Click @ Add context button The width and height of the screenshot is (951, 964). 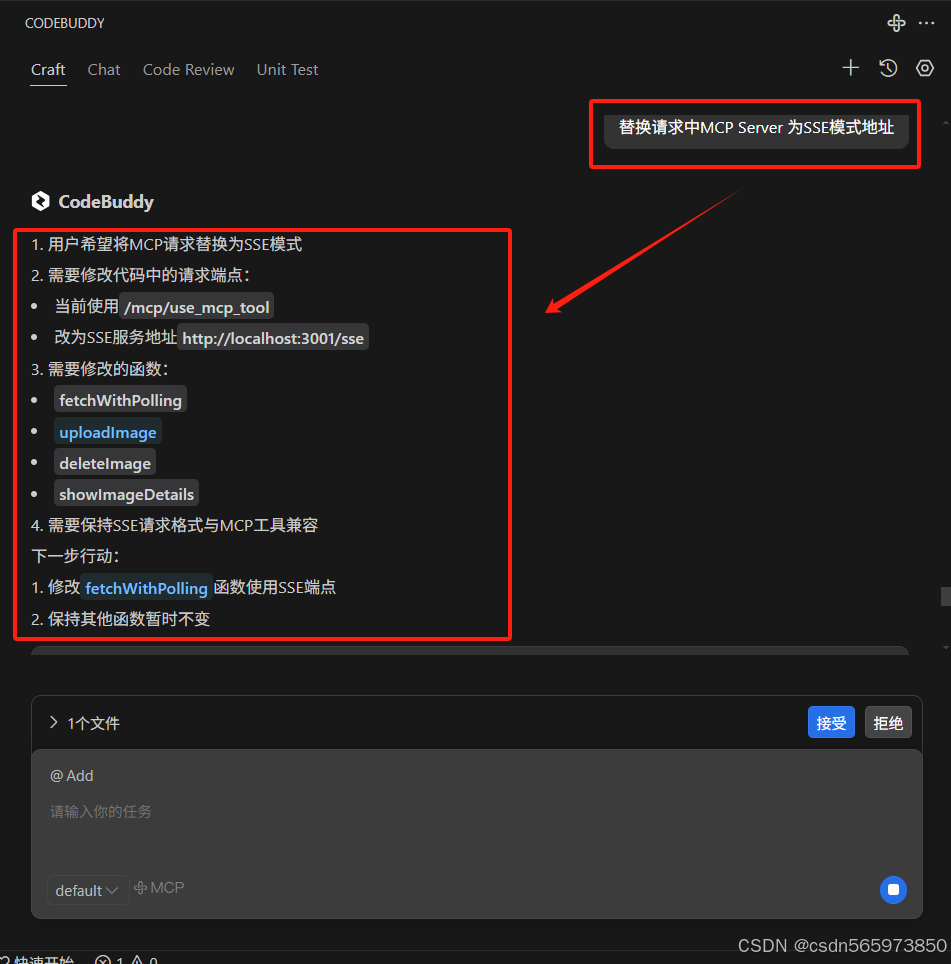[x=71, y=776]
